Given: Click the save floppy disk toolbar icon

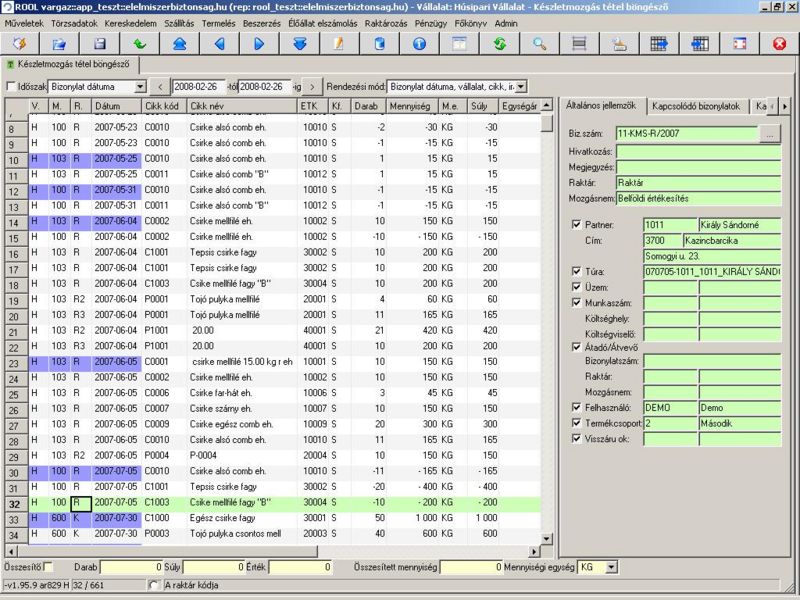Looking at the screenshot, I should [99, 44].
